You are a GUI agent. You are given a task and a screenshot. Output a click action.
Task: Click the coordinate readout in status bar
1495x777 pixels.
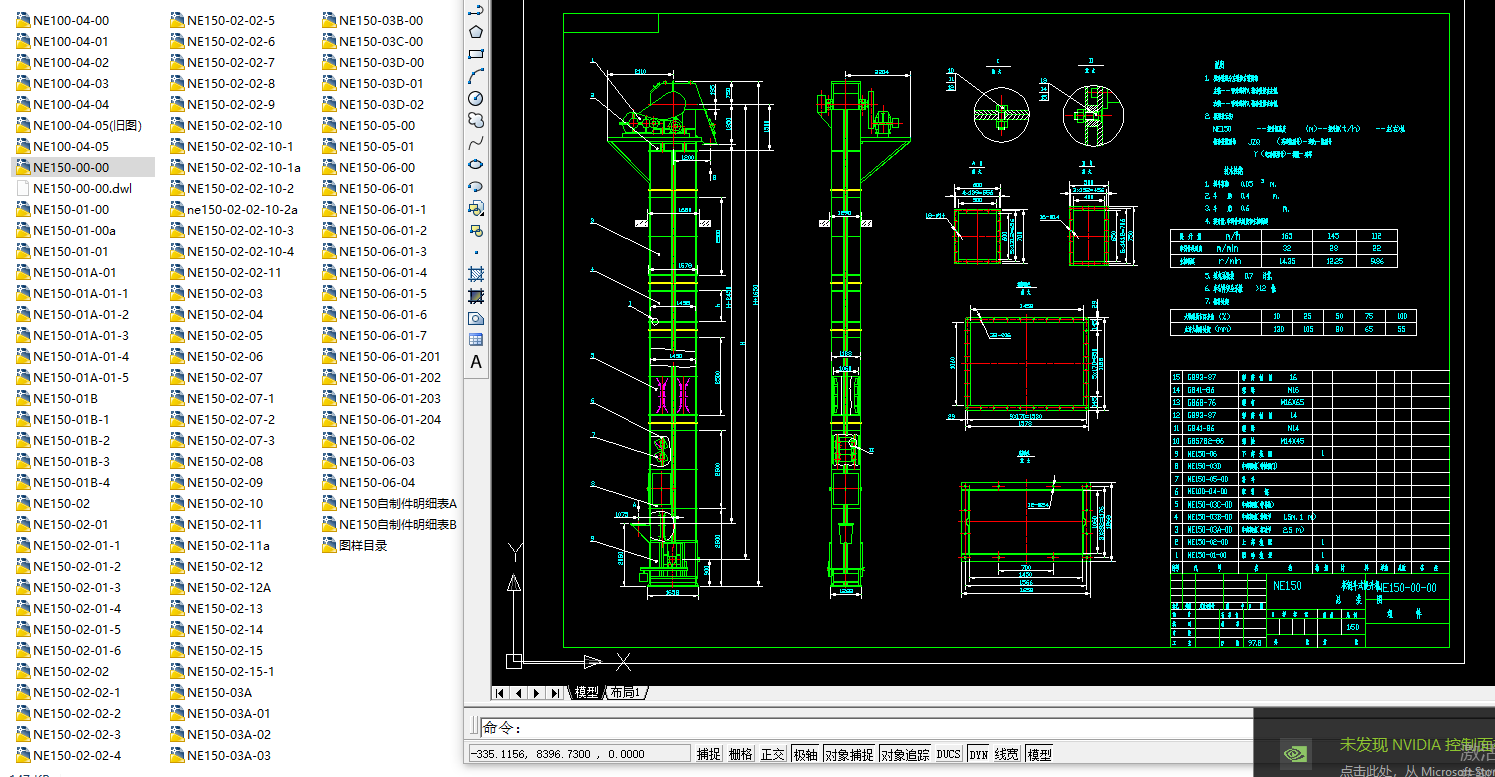coord(579,754)
